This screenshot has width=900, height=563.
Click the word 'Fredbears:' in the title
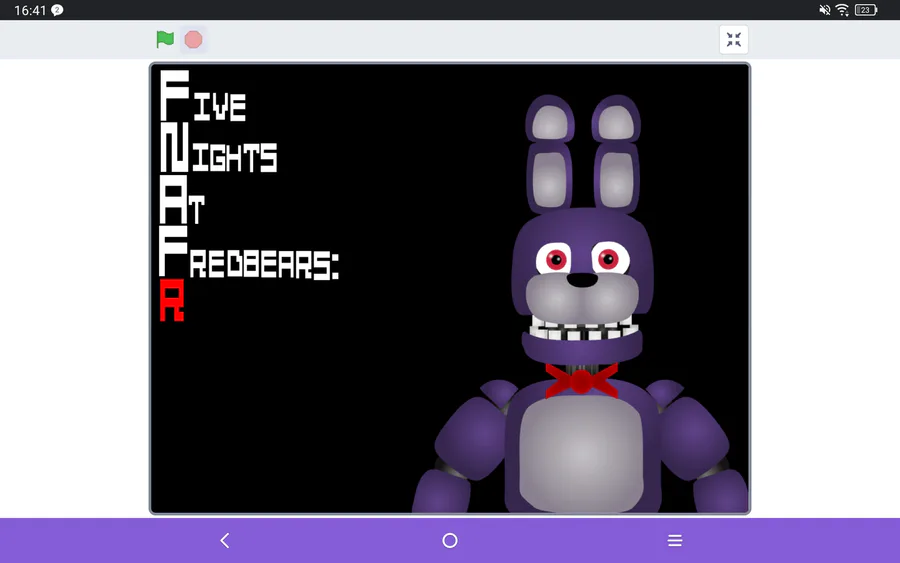pyautogui.click(x=249, y=253)
